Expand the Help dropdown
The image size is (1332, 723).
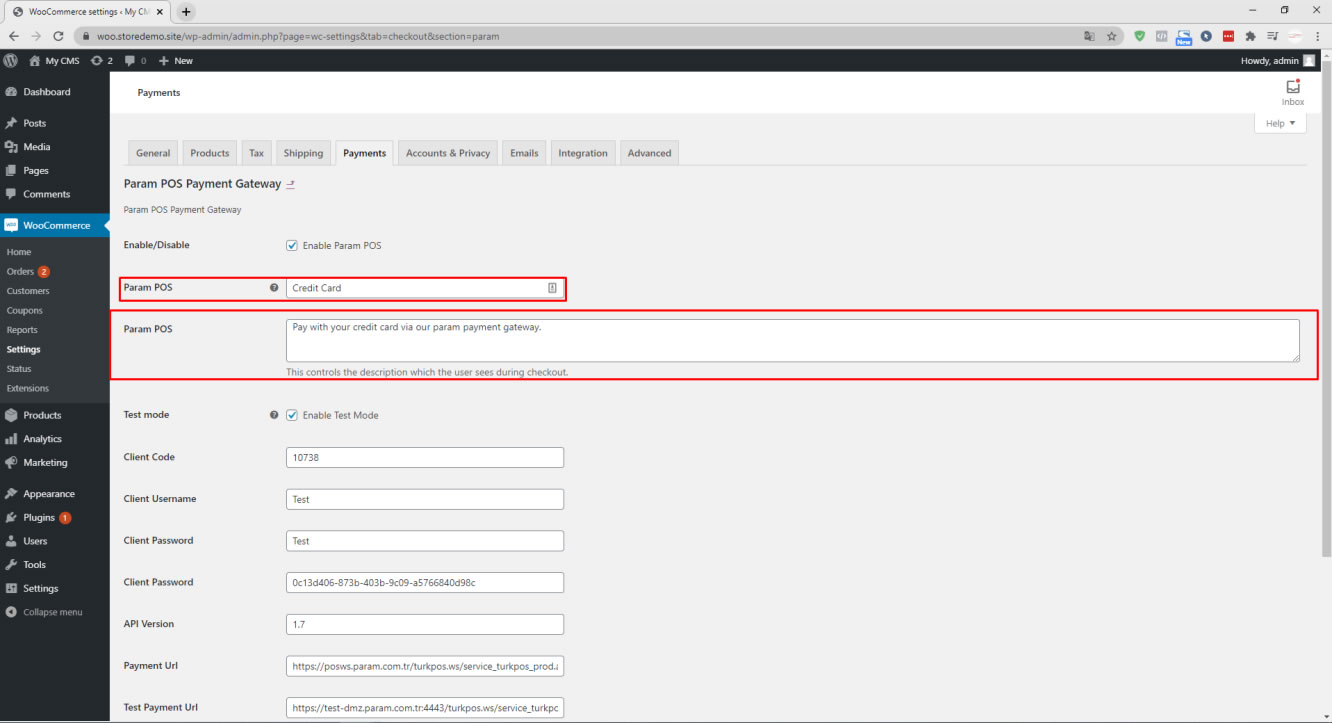(x=1280, y=123)
